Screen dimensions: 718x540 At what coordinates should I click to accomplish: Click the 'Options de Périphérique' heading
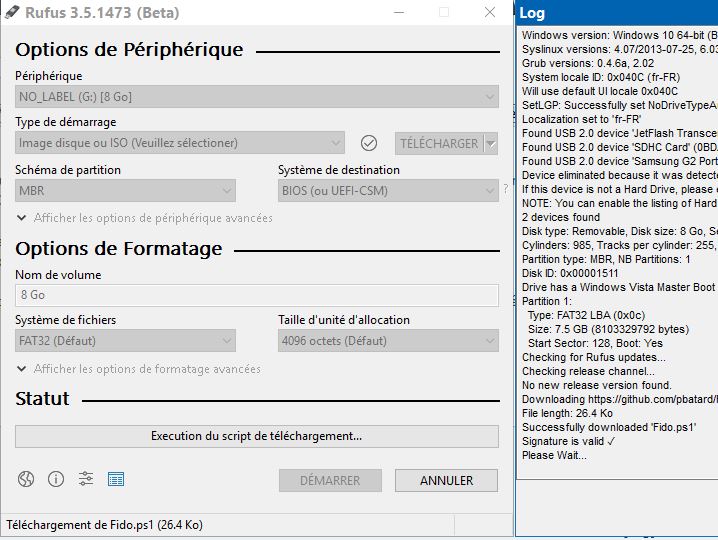129,50
